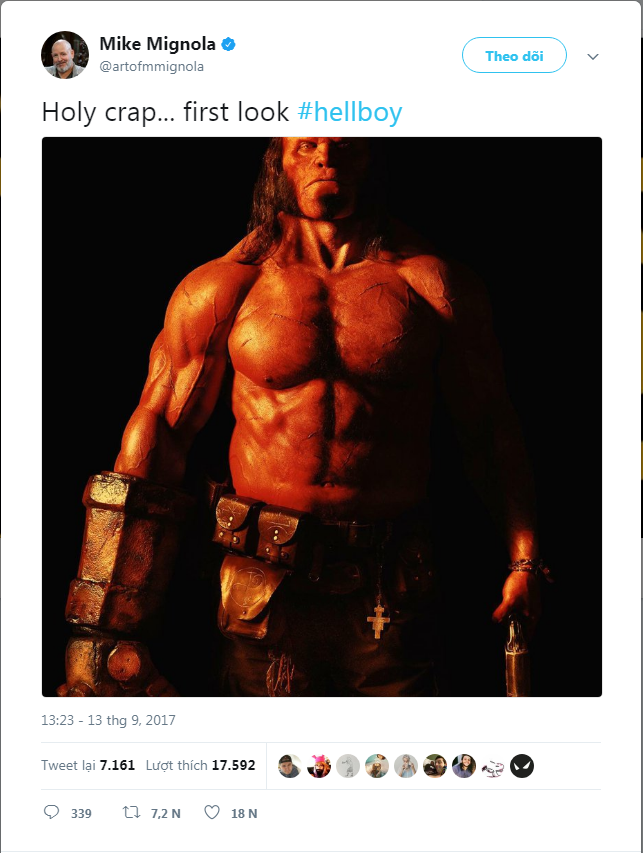Click Mike Mignola's round profile picture
643x853 pixels.
pos(64,53)
